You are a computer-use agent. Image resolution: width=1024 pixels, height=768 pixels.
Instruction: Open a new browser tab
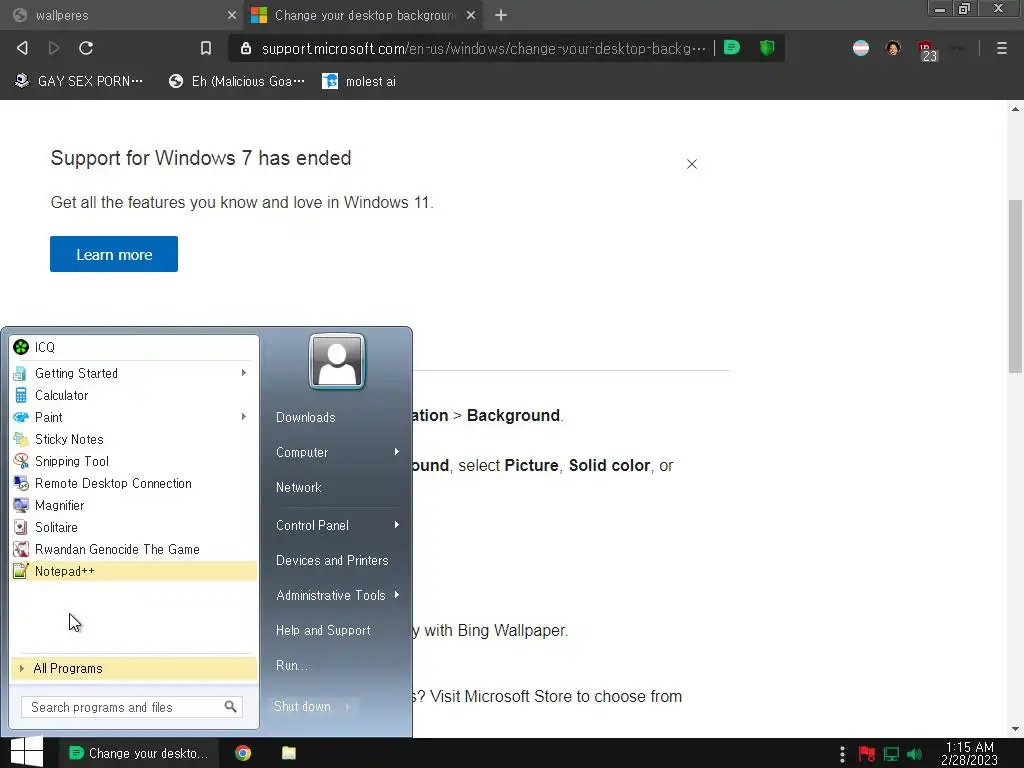point(501,15)
